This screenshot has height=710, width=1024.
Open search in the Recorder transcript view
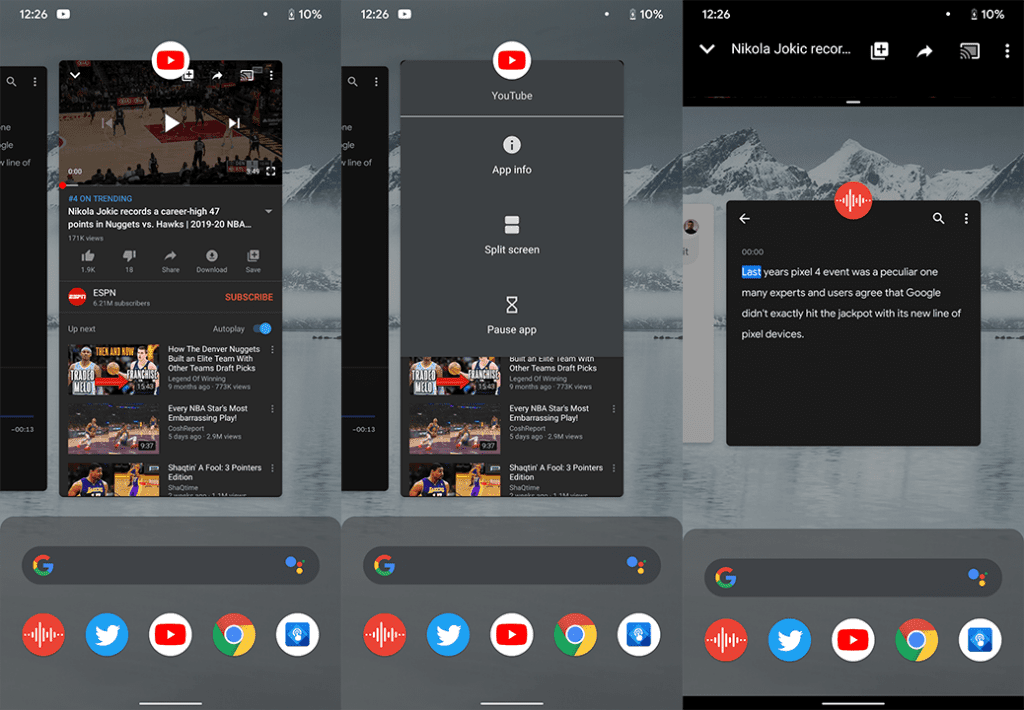pos(939,218)
